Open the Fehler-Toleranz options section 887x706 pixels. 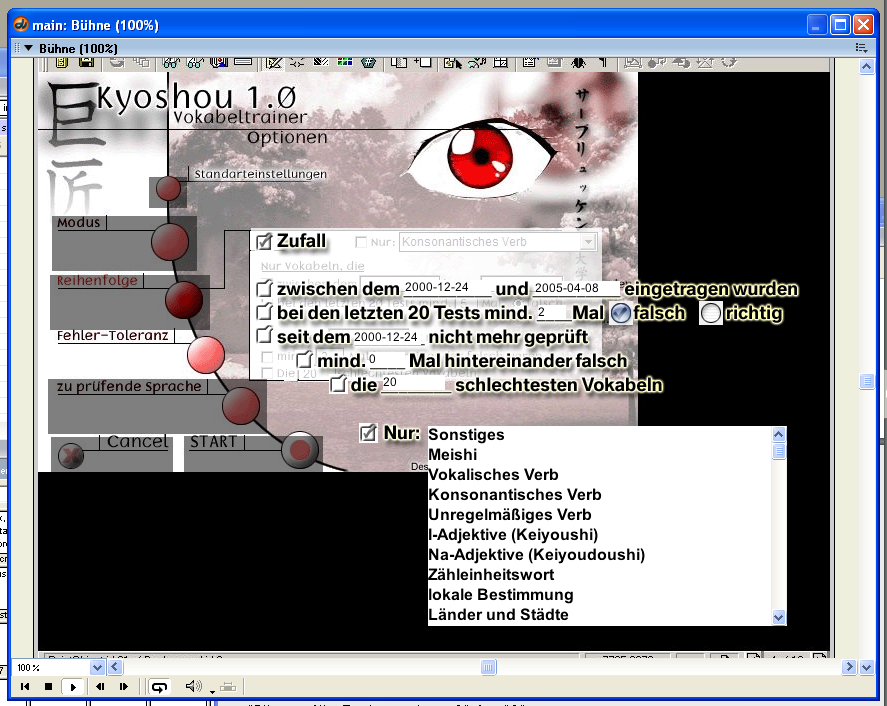[x=206, y=353]
